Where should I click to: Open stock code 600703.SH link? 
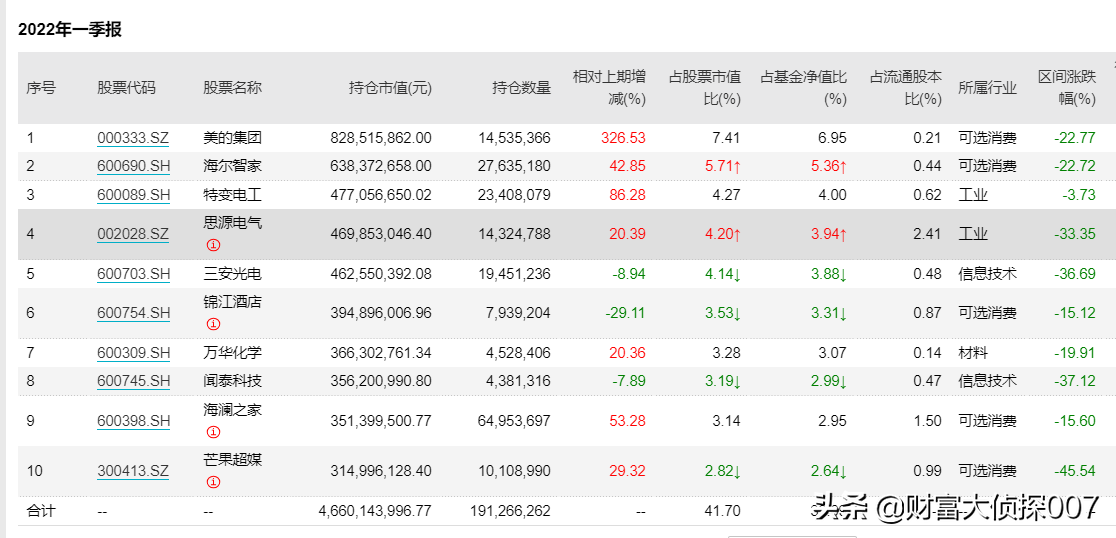(133, 273)
